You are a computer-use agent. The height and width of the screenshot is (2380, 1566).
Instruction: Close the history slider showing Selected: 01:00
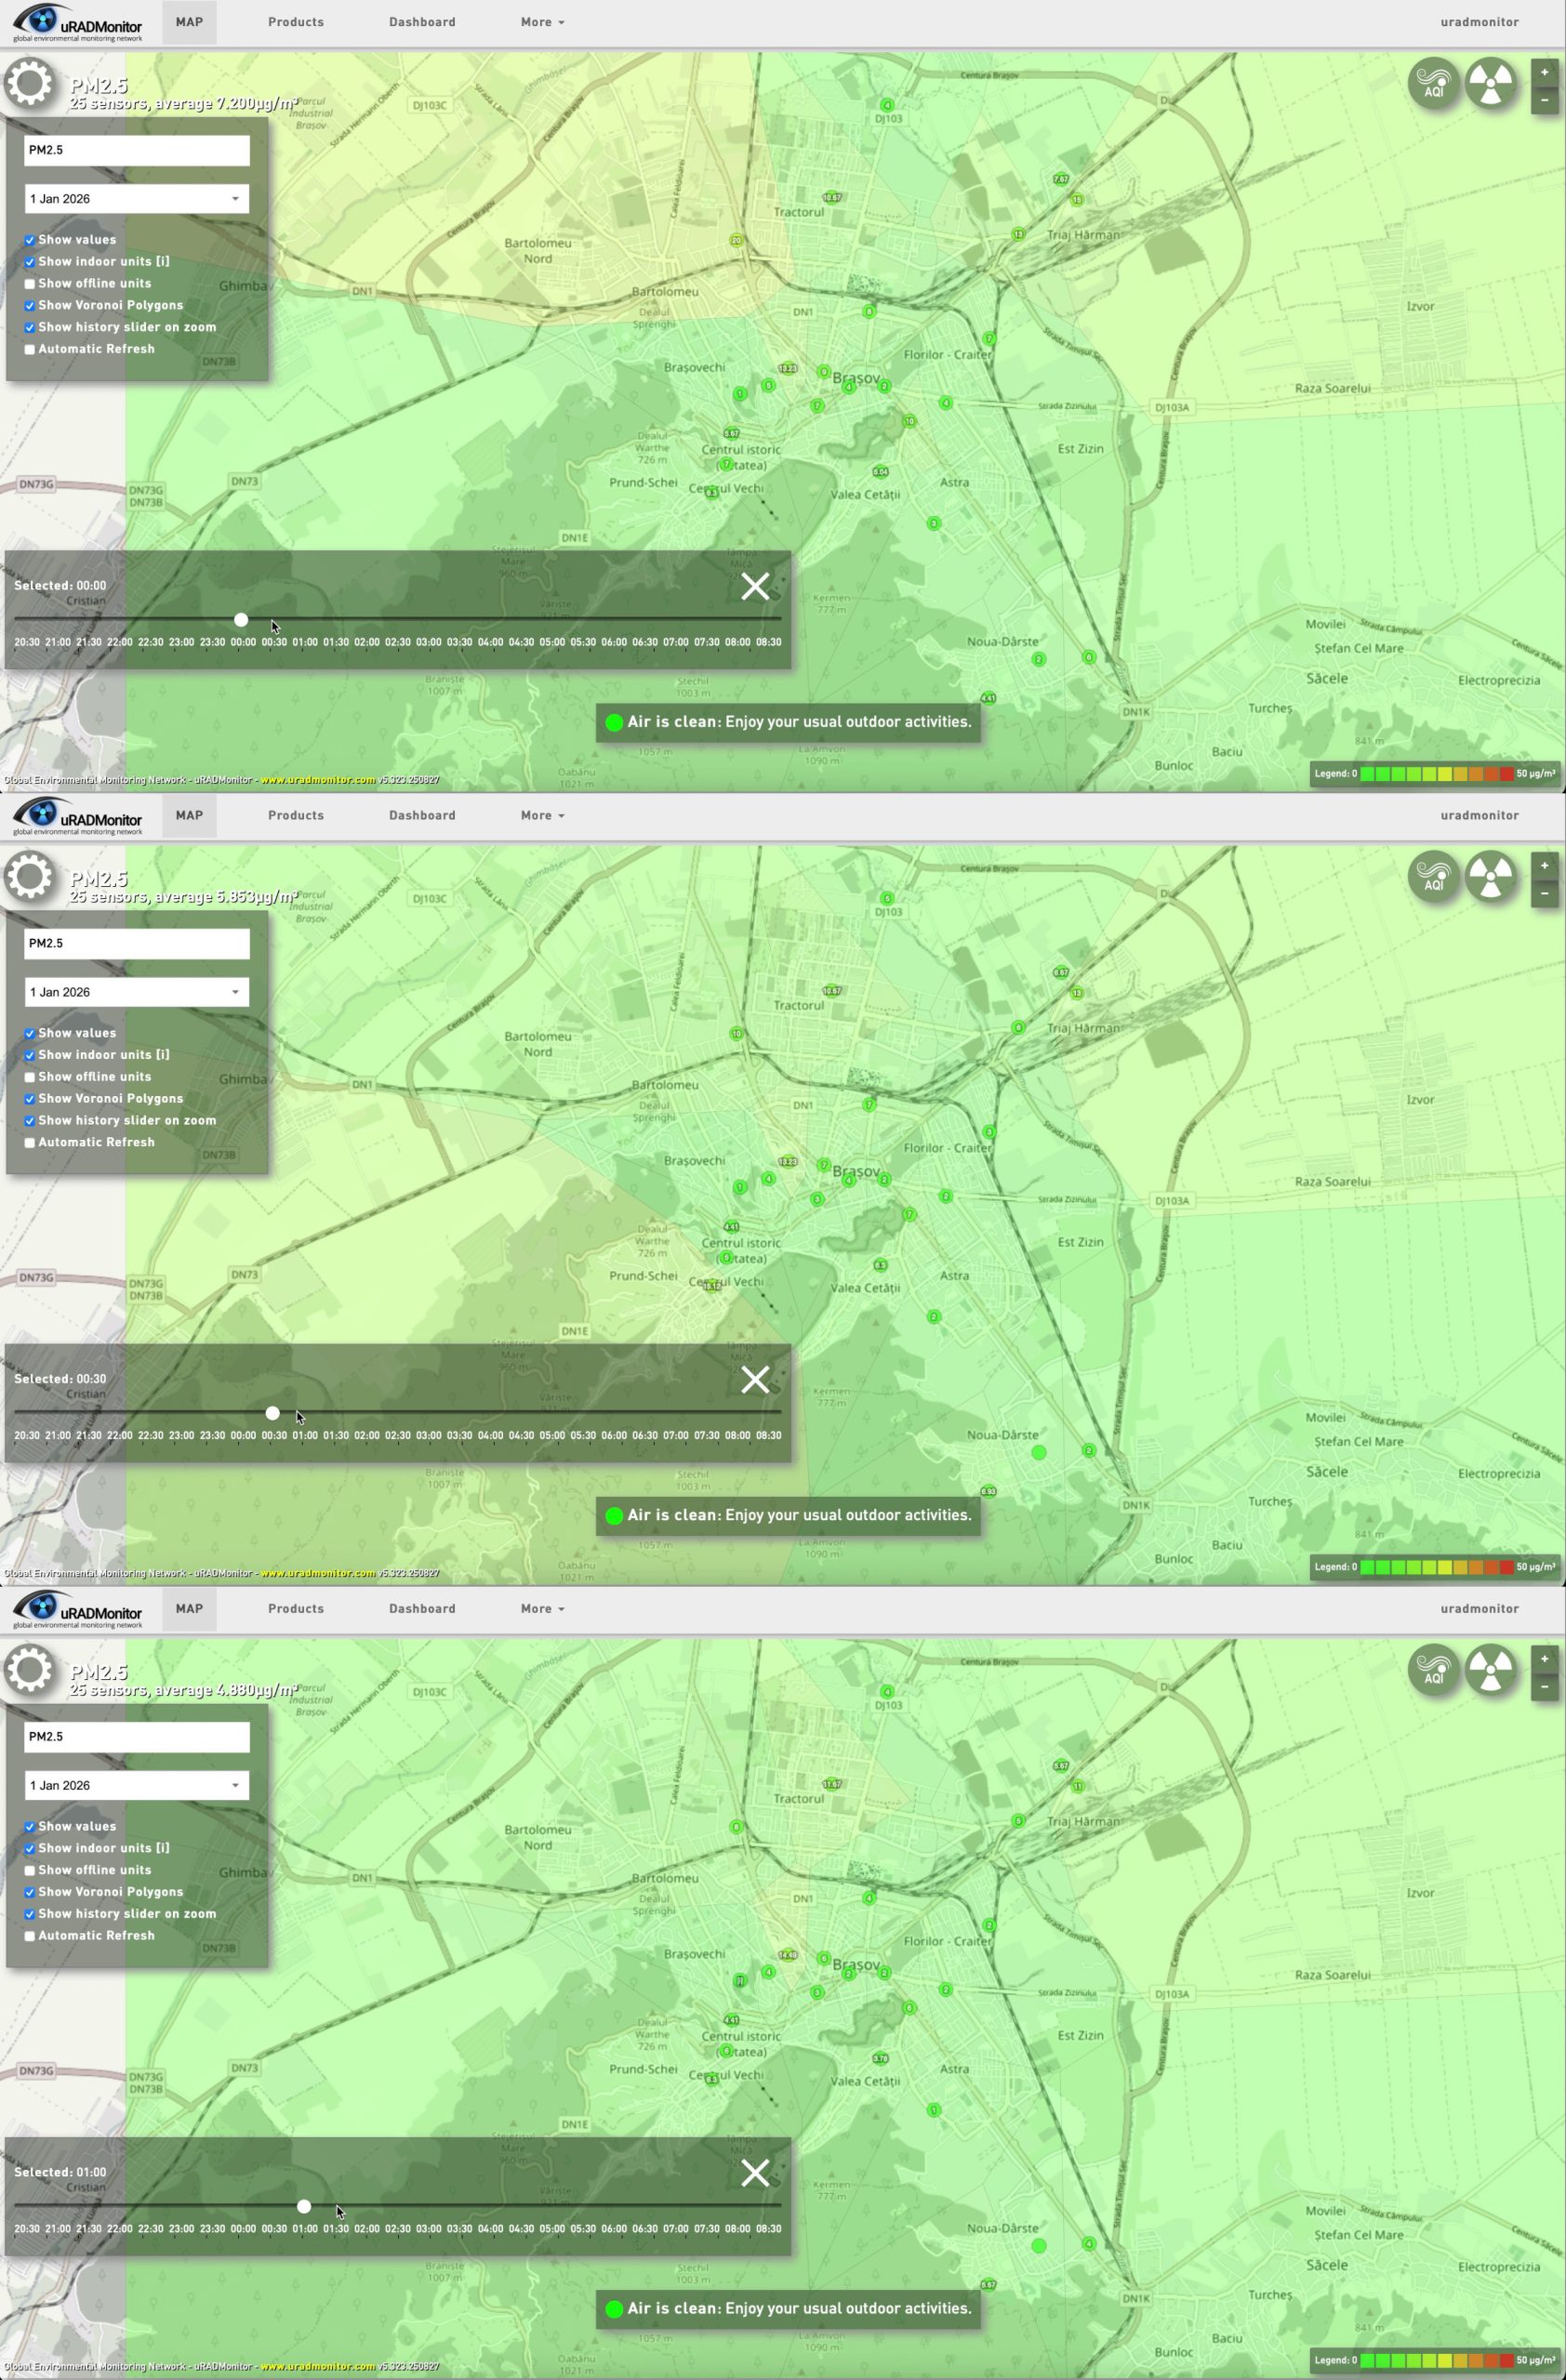[755, 2172]
